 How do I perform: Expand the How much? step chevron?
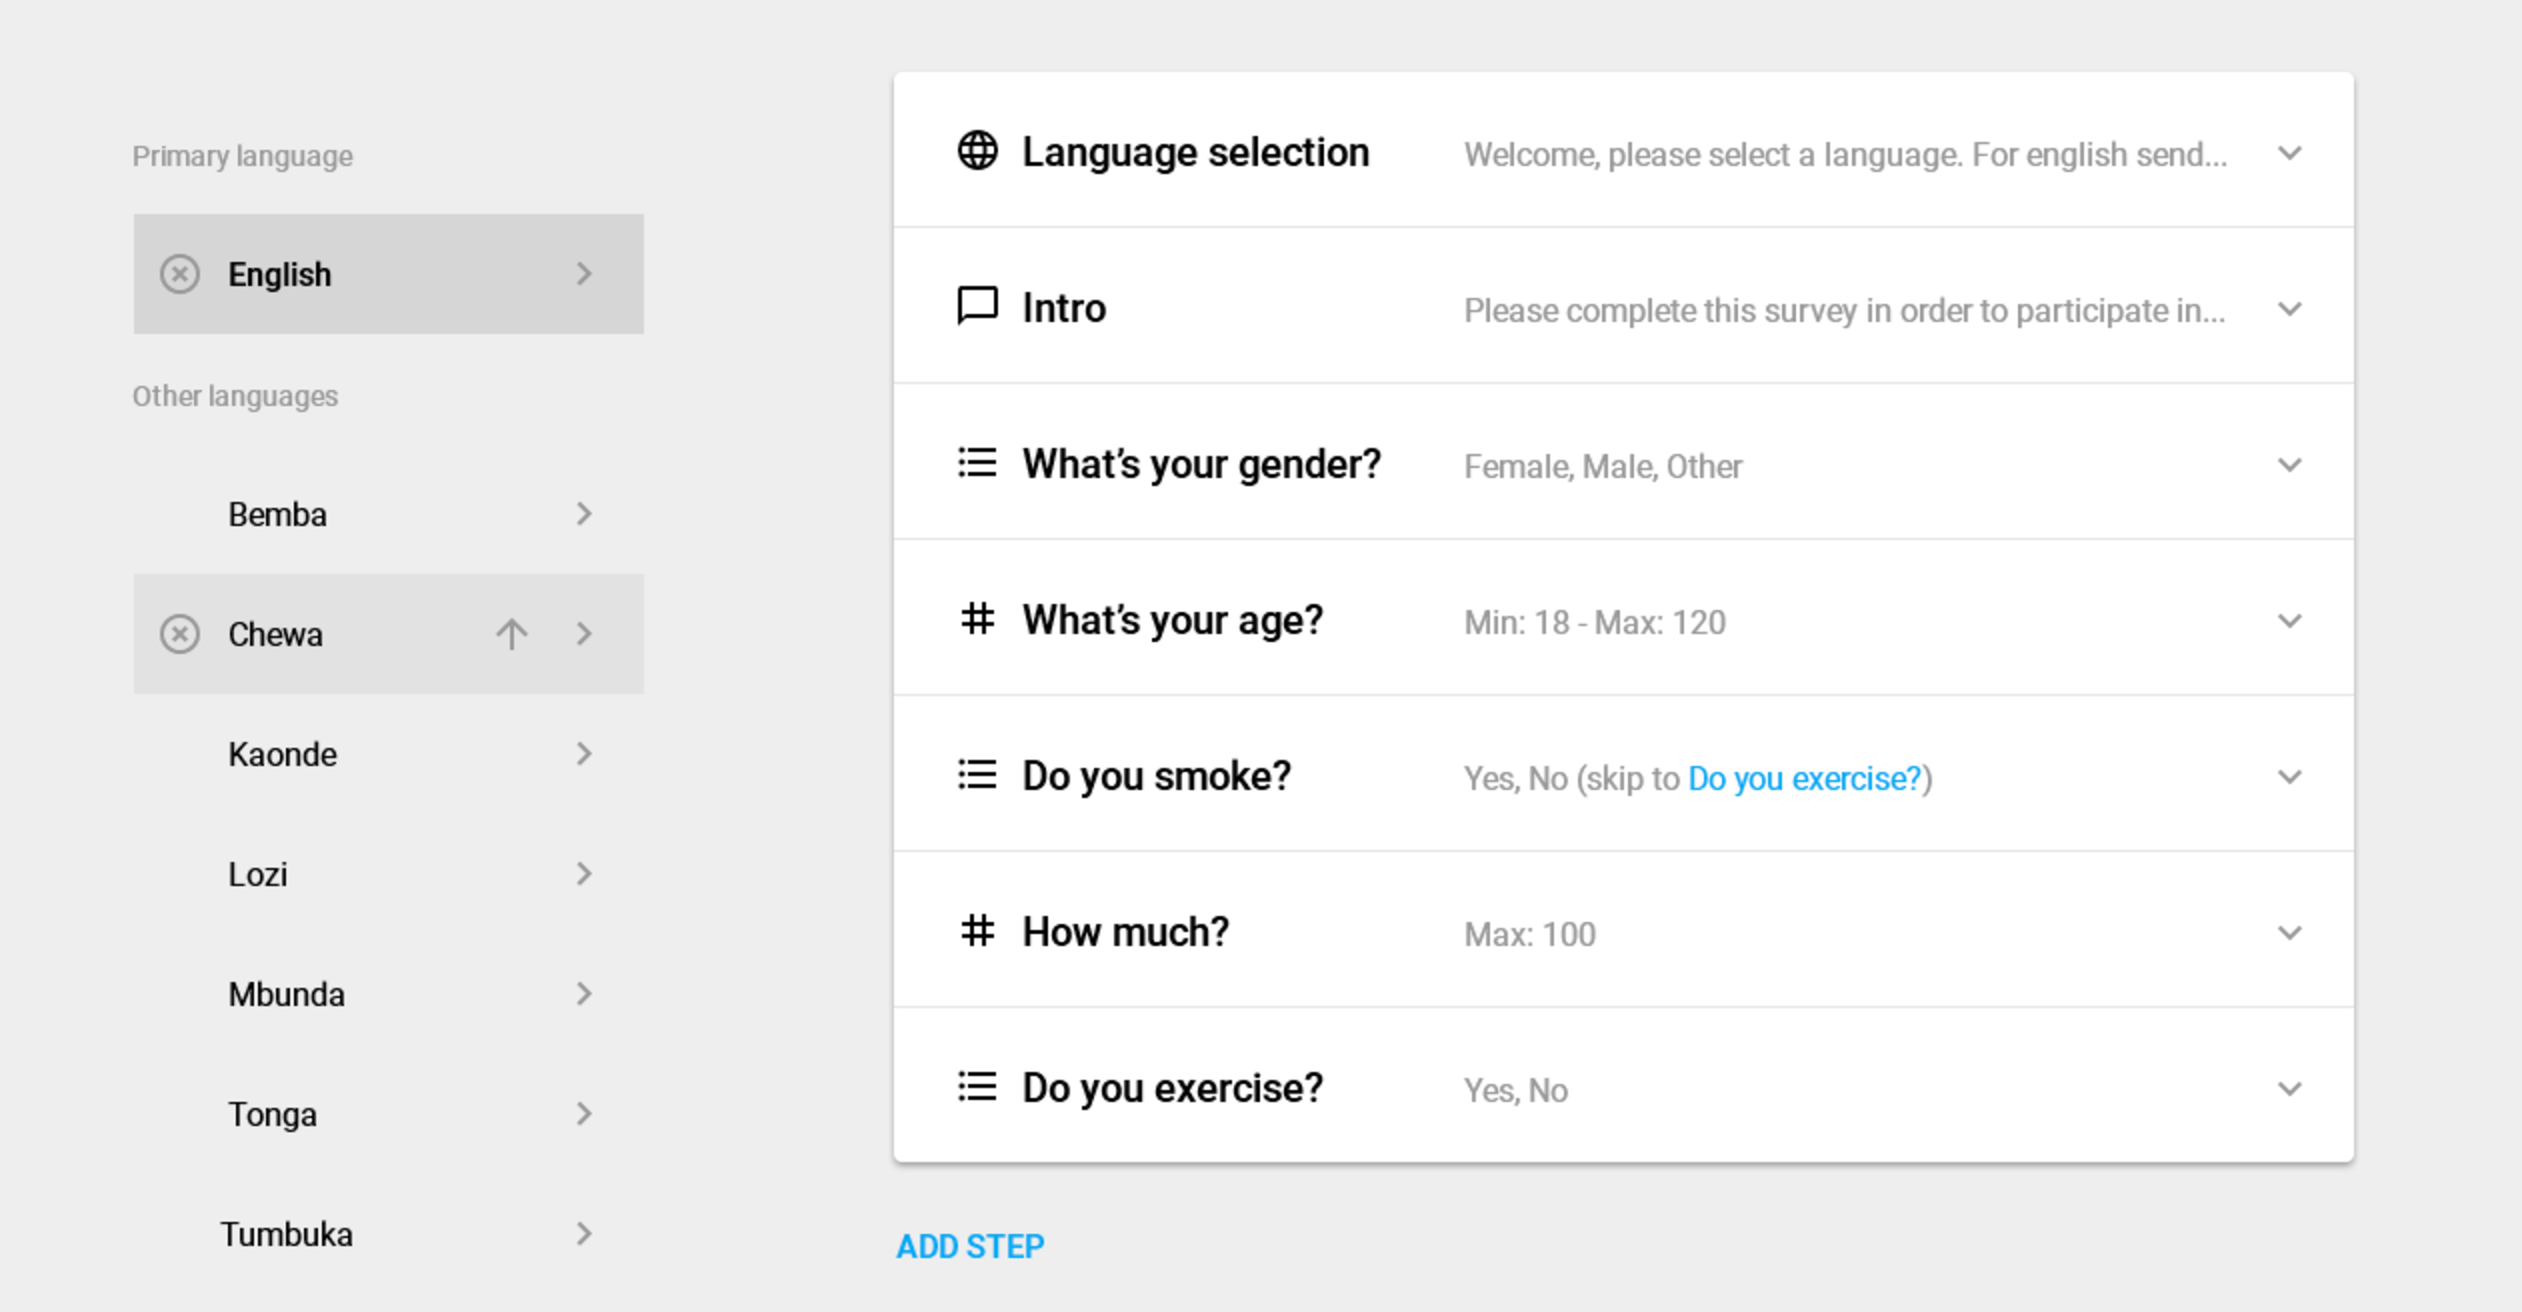2289,933
